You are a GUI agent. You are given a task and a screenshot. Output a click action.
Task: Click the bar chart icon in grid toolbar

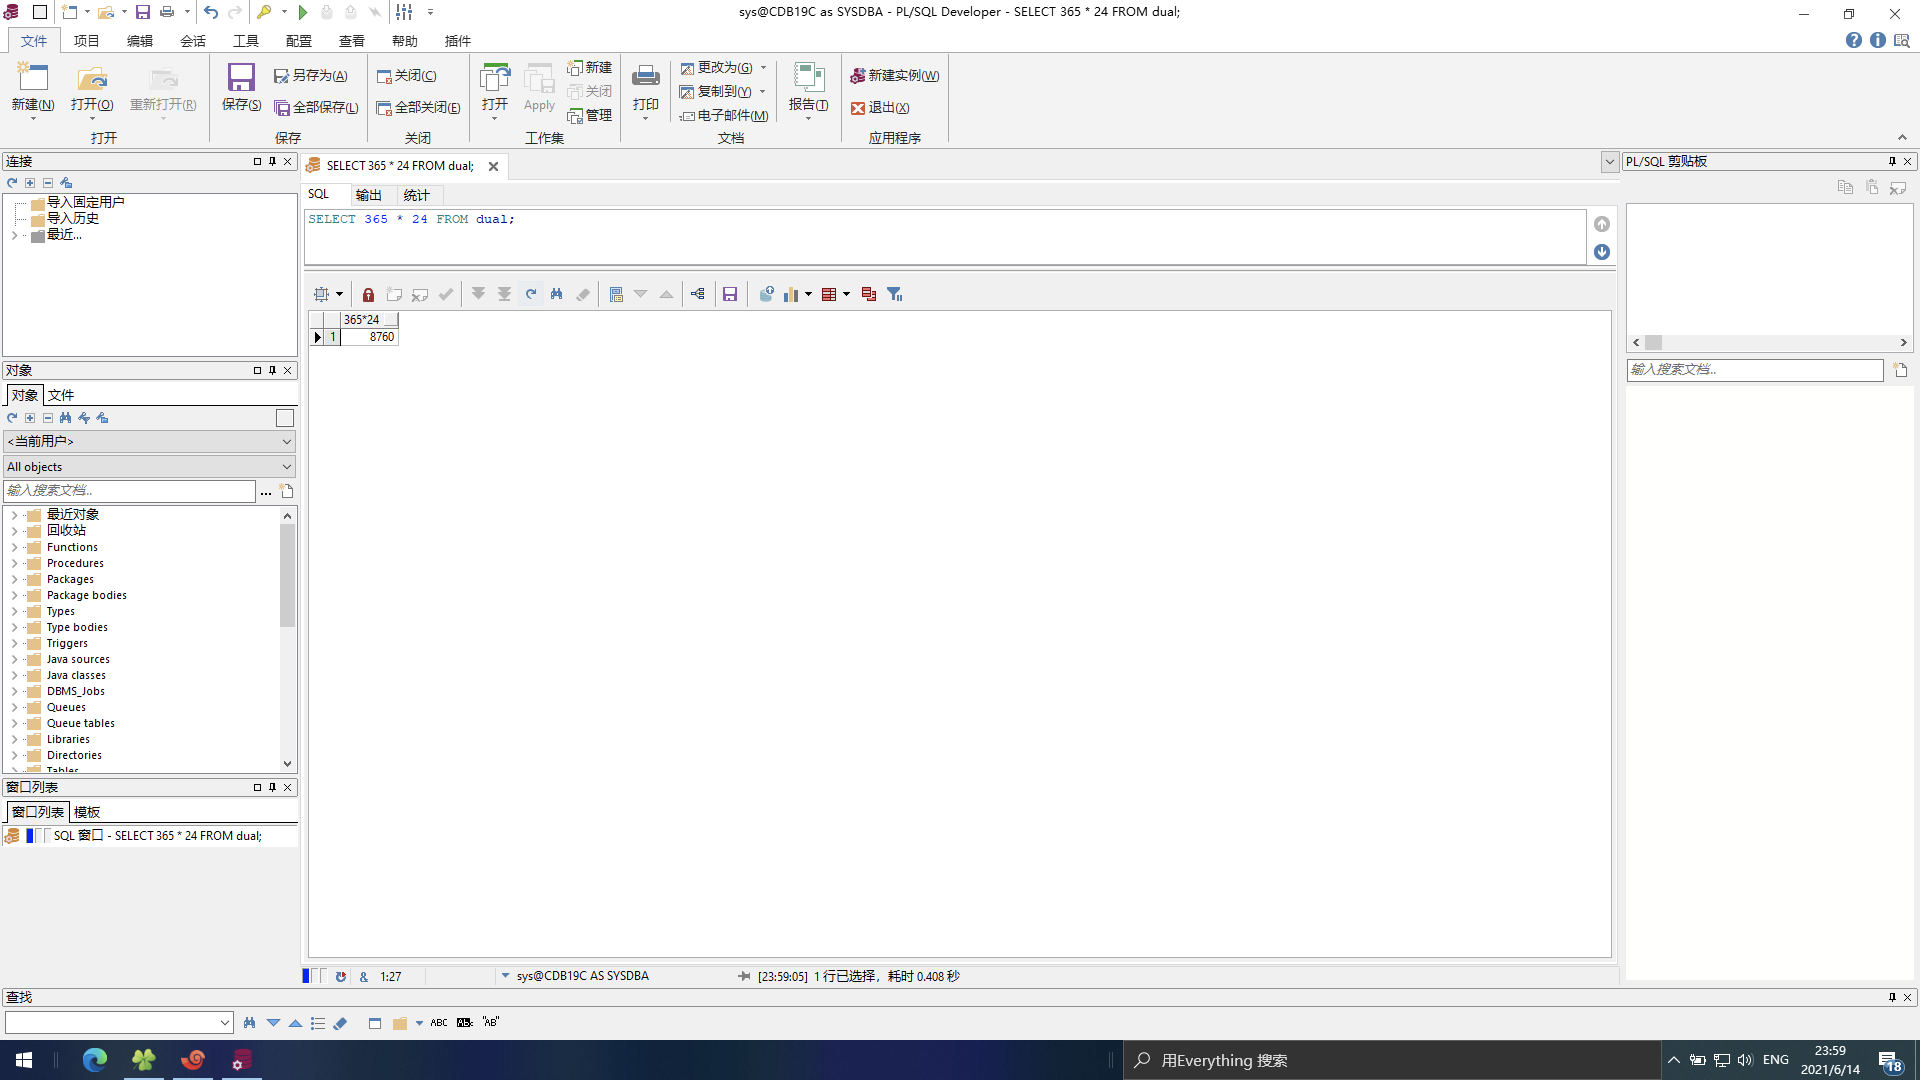coord(791,294)
